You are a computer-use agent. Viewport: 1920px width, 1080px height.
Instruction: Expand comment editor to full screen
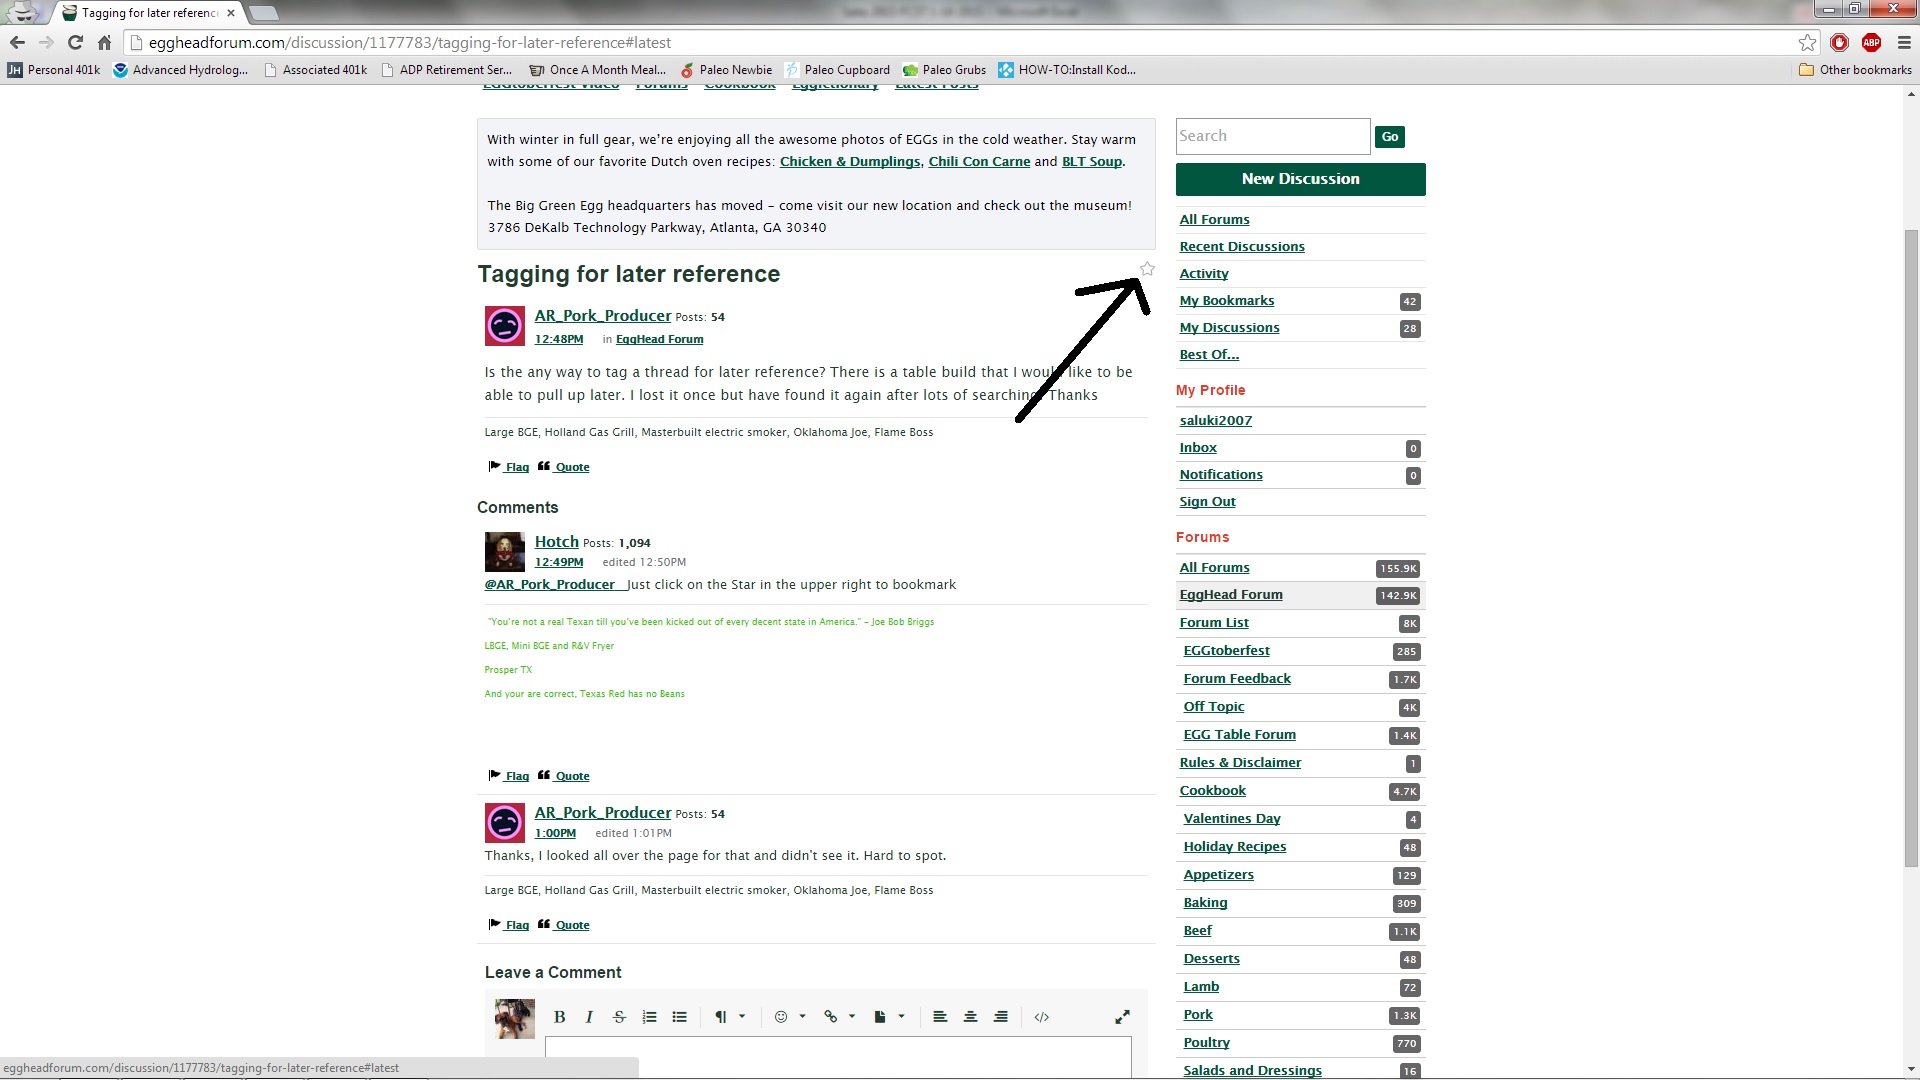pos(1122,1017)
